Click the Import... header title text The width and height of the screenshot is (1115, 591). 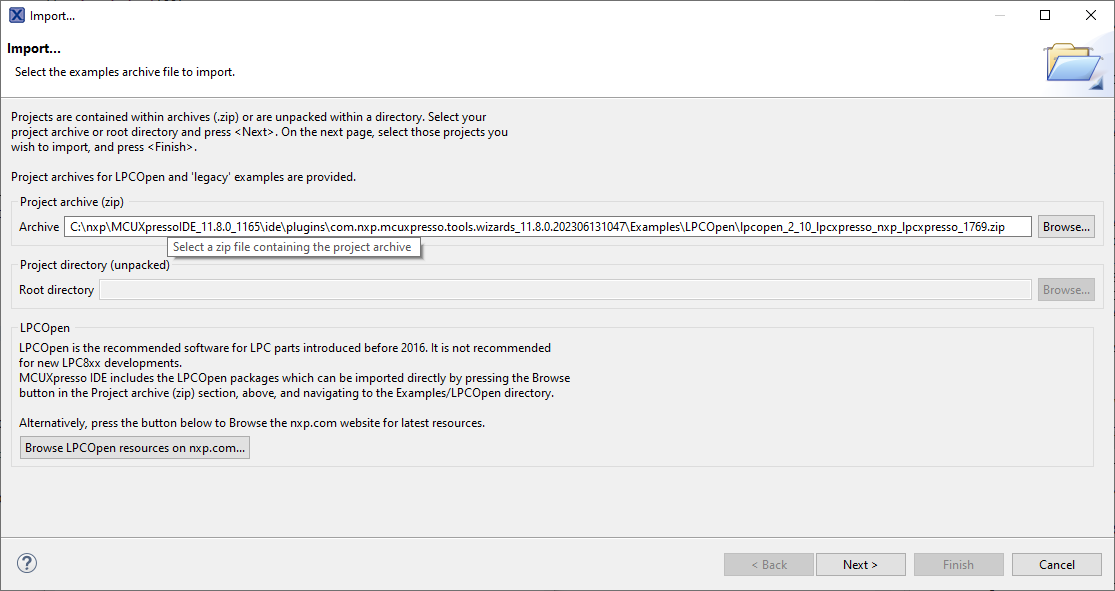coord(34,47)
